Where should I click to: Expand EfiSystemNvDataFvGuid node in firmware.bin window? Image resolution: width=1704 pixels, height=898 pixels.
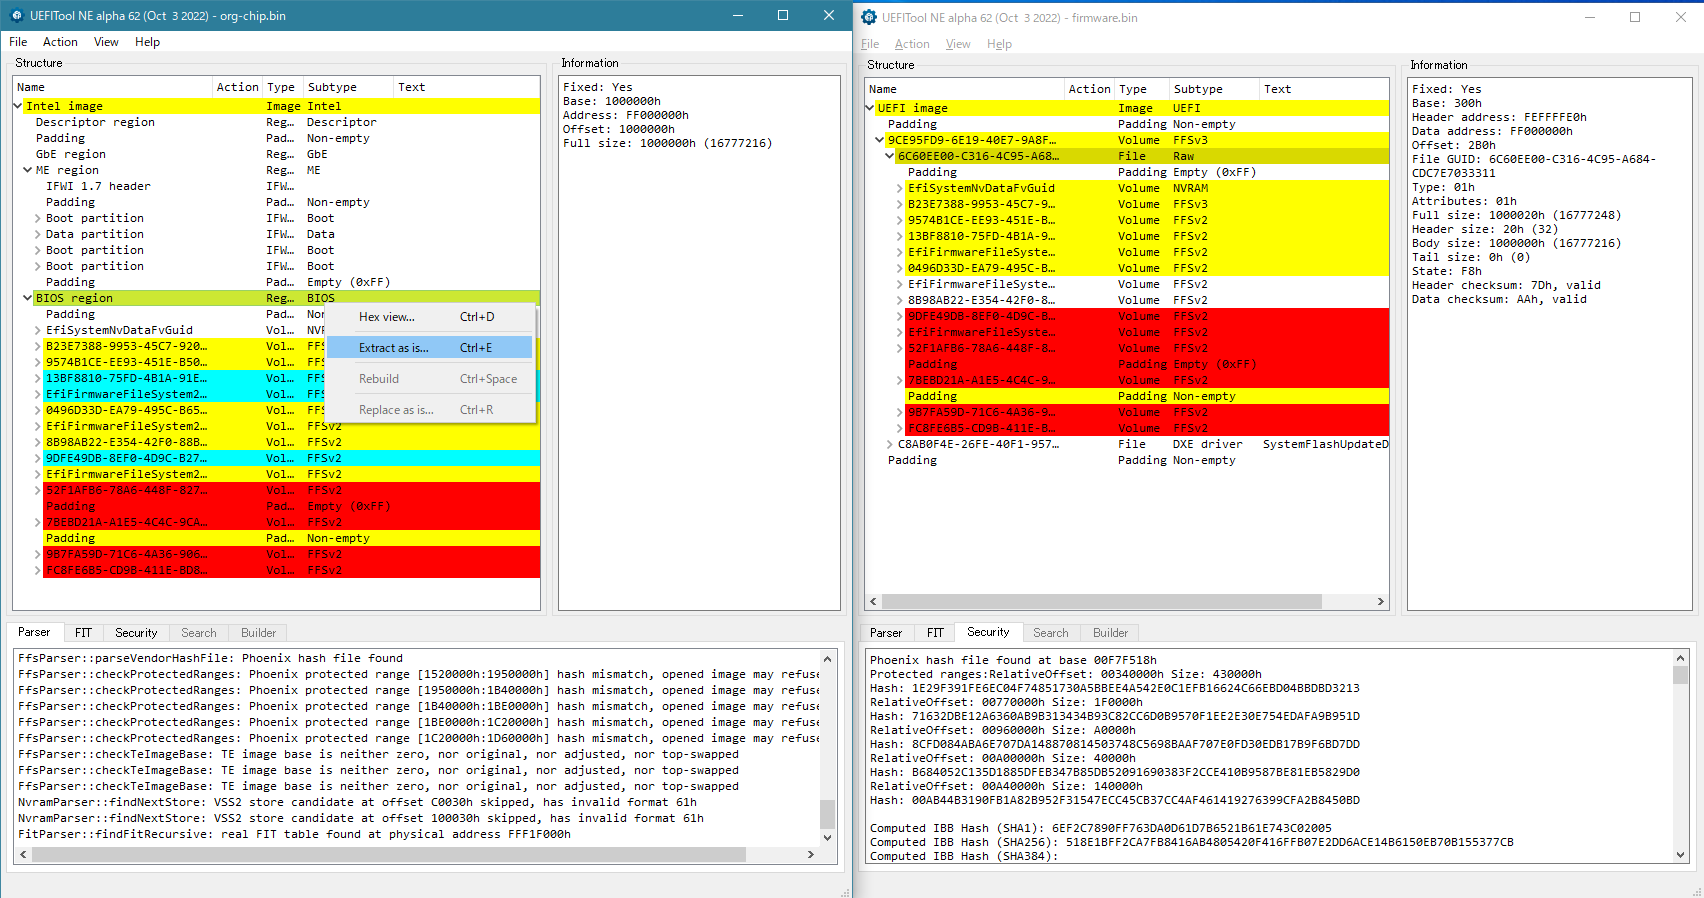[900, 188]
